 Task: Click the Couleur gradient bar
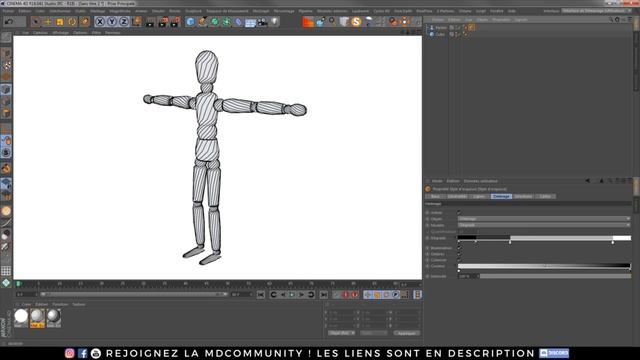[544, 266]
